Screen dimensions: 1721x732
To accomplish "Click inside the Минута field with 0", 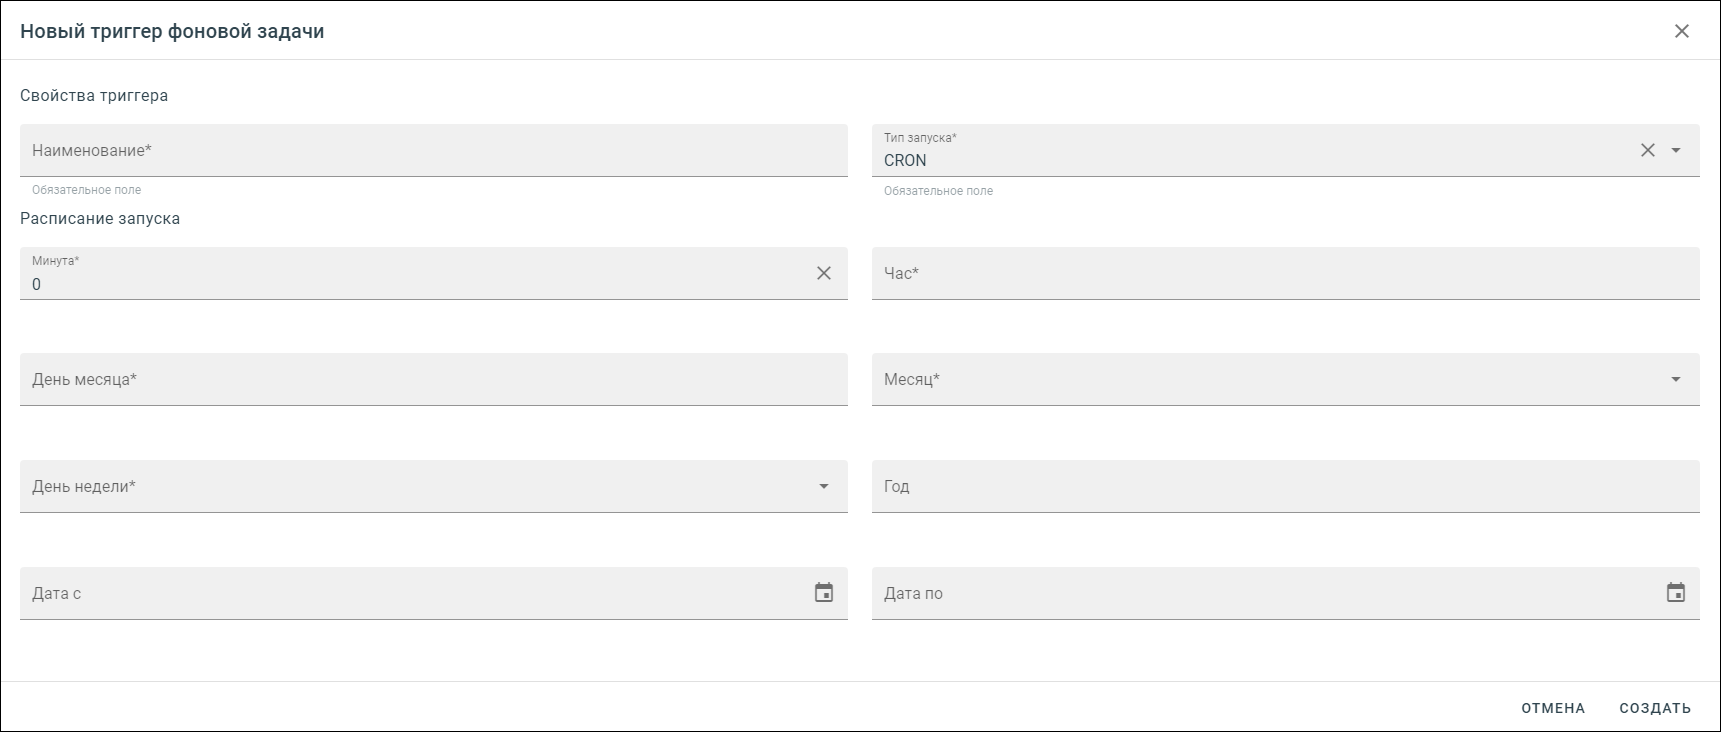I will (420, 284).
